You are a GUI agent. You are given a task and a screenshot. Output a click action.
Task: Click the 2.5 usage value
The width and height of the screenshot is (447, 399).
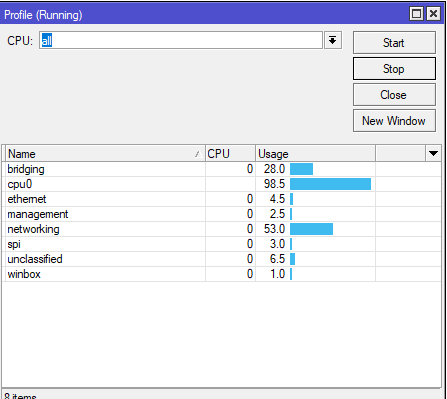click(277, 214)
